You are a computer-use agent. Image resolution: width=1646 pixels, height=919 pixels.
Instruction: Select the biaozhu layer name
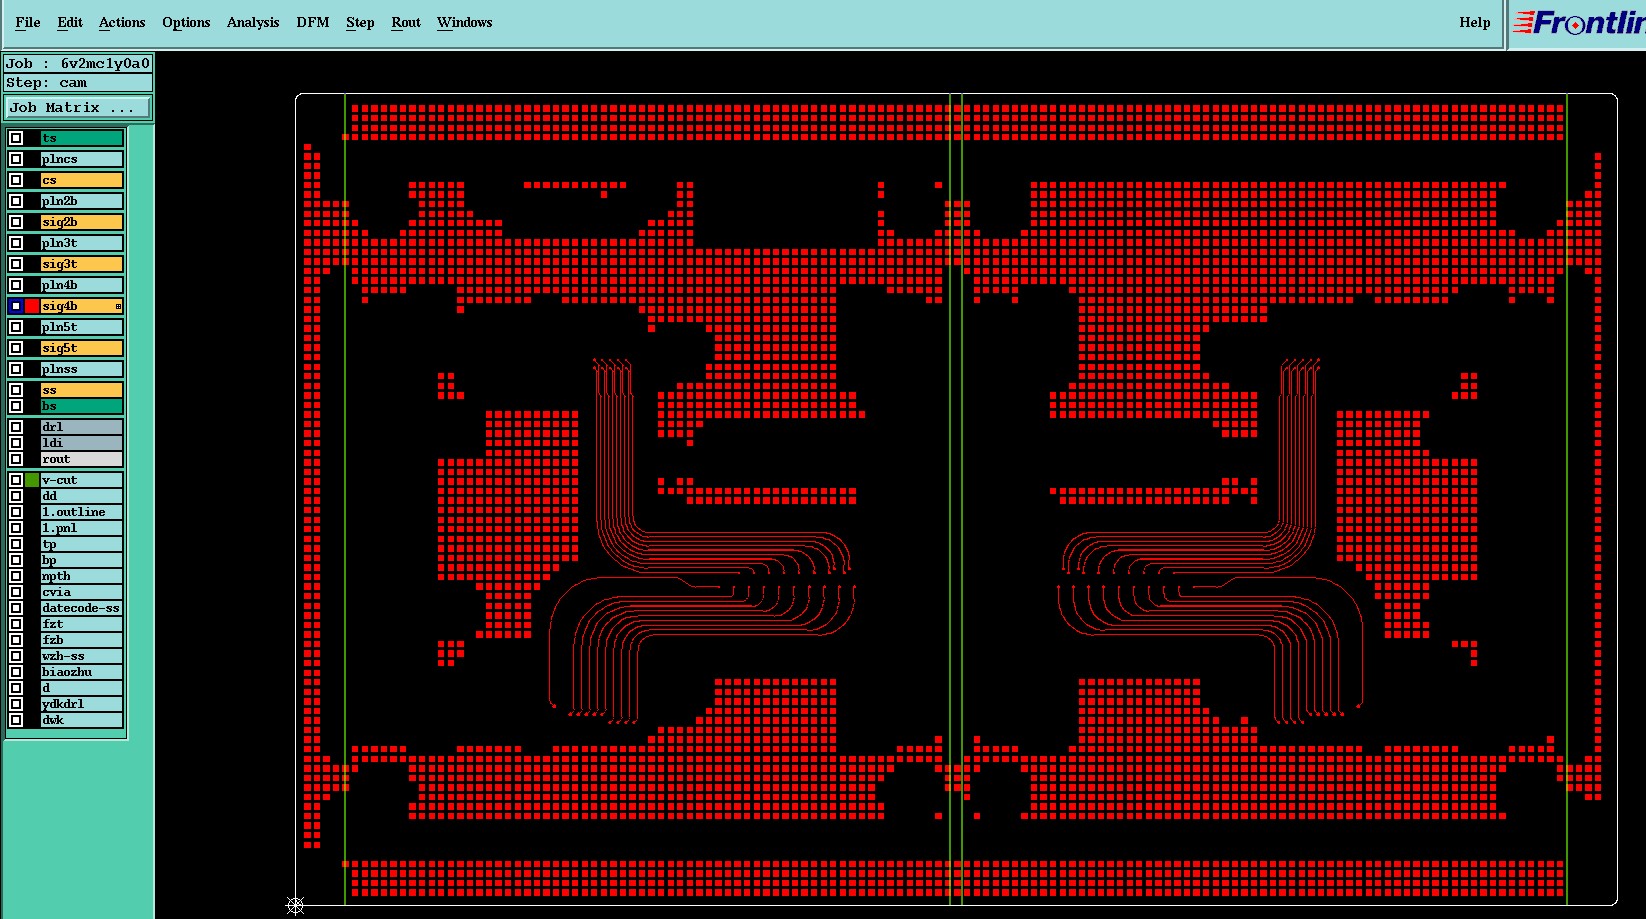click(x=82, y=672)
